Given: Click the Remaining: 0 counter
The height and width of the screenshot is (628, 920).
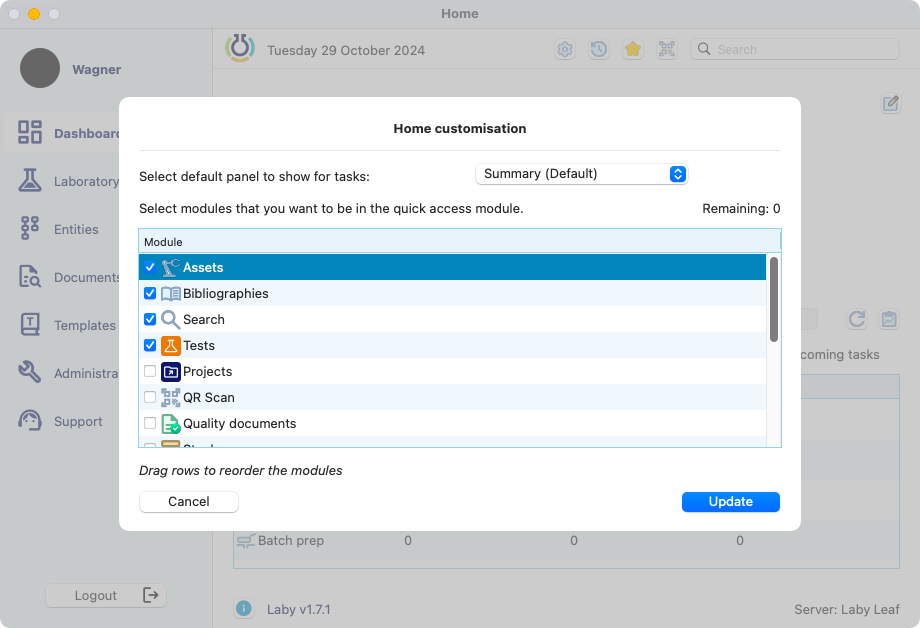Looking at the screenshot, I should pyautogui.click(x=741, y=208).
